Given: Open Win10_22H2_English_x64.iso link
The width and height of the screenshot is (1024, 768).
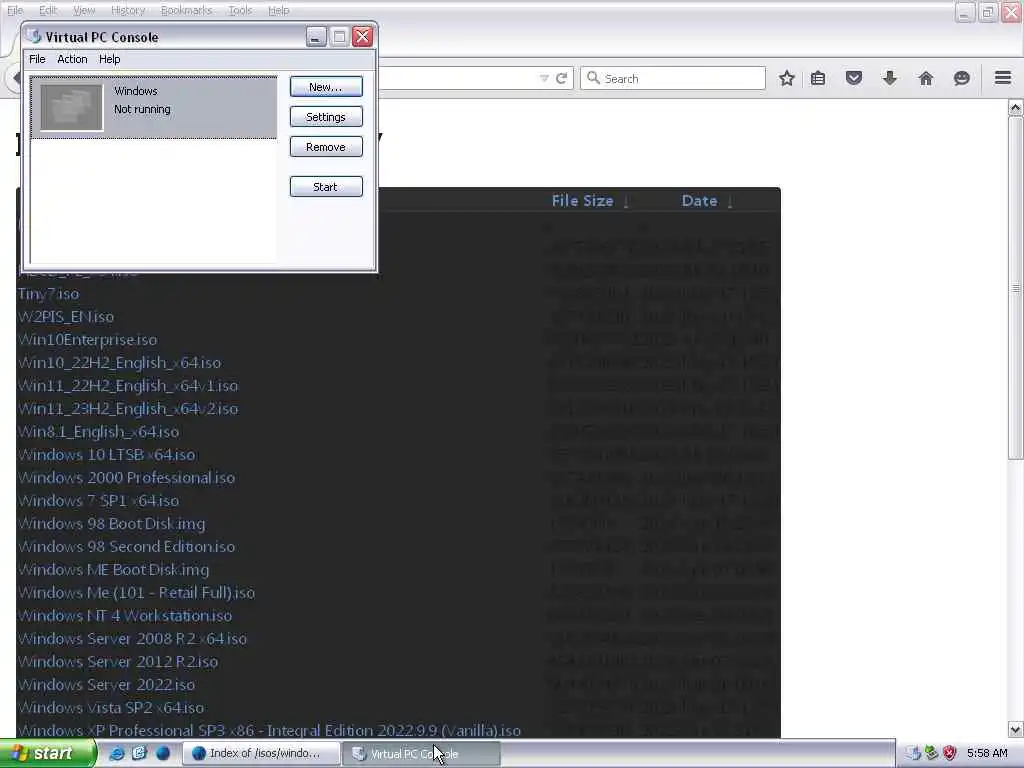Looking at the screenshot, I should click(x=120, y=362).
